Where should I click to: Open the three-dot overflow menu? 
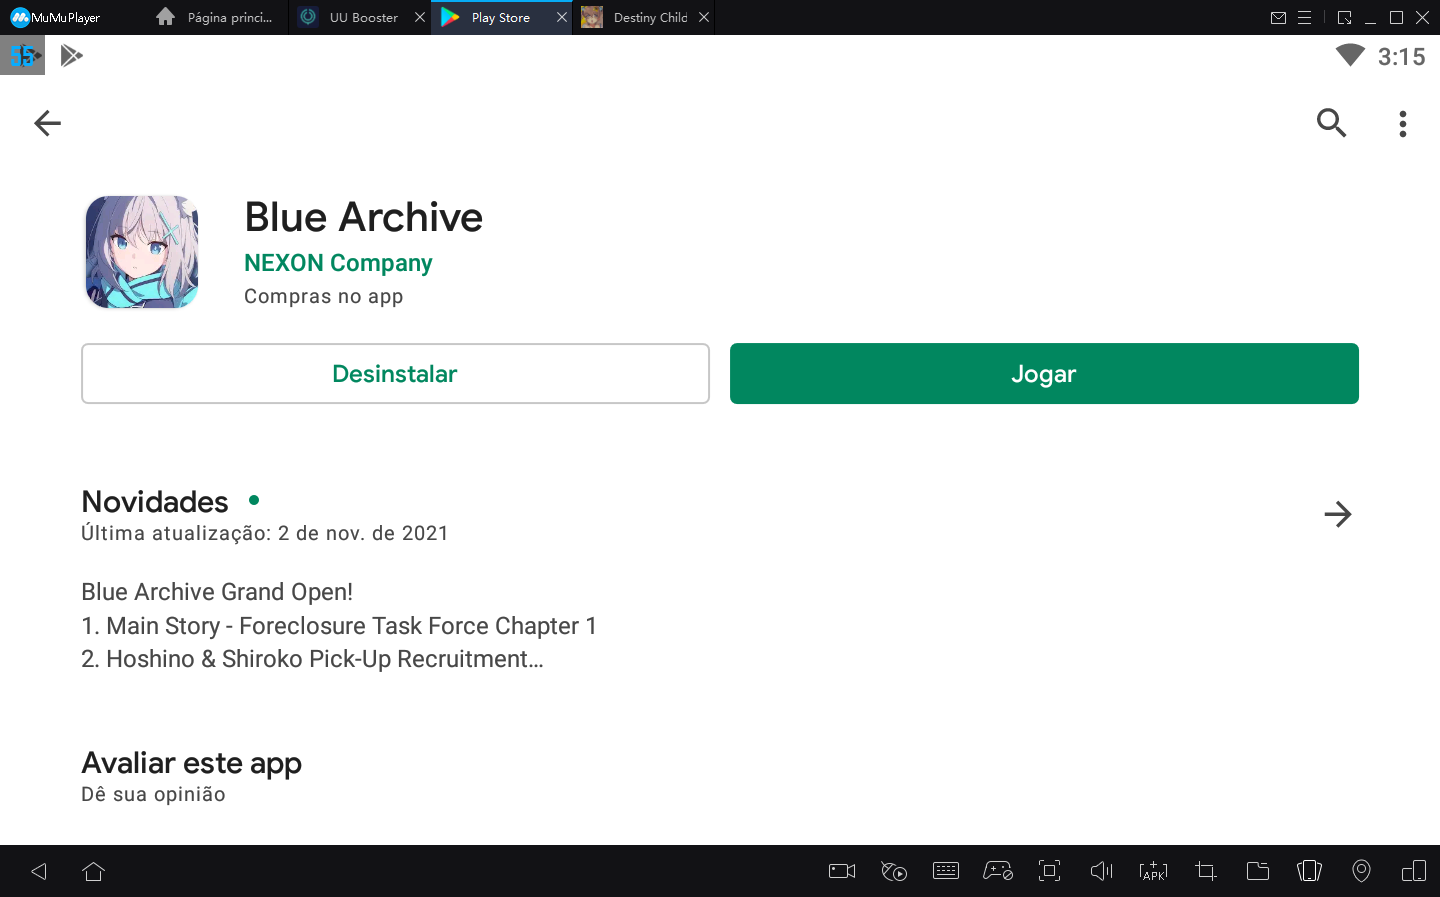point(1403,123)
